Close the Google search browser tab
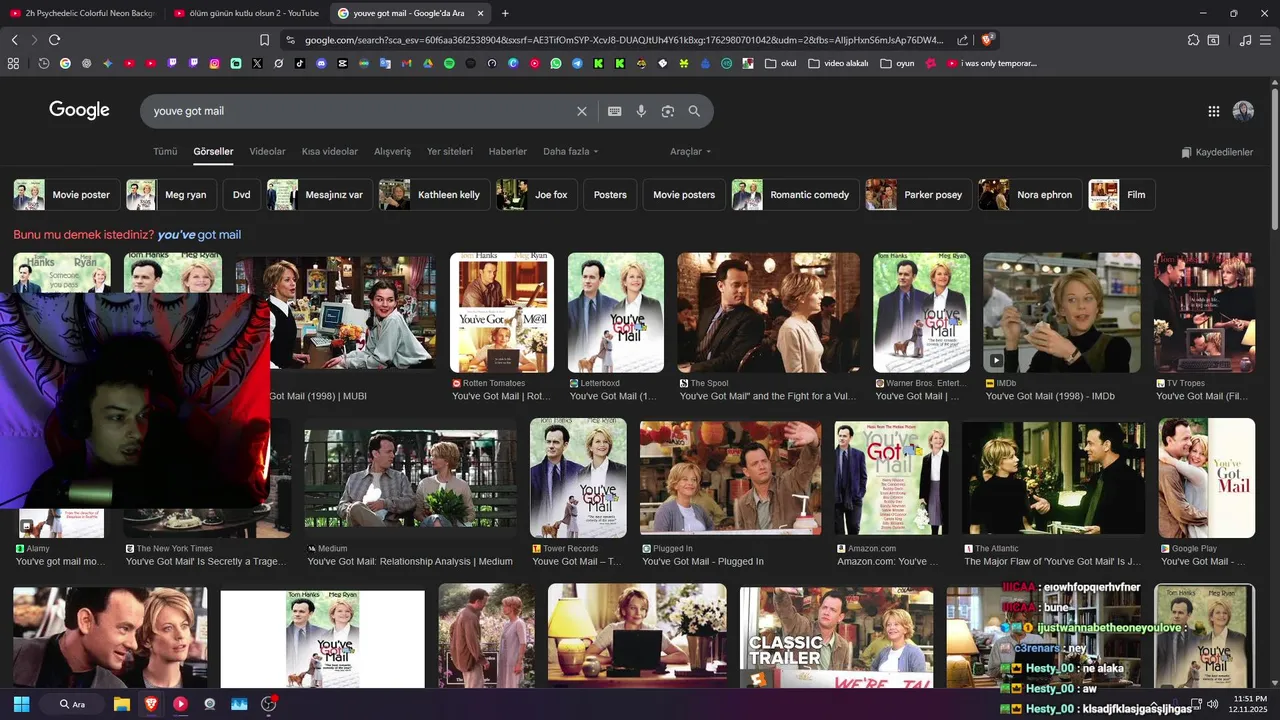 (x=481, y=13)
